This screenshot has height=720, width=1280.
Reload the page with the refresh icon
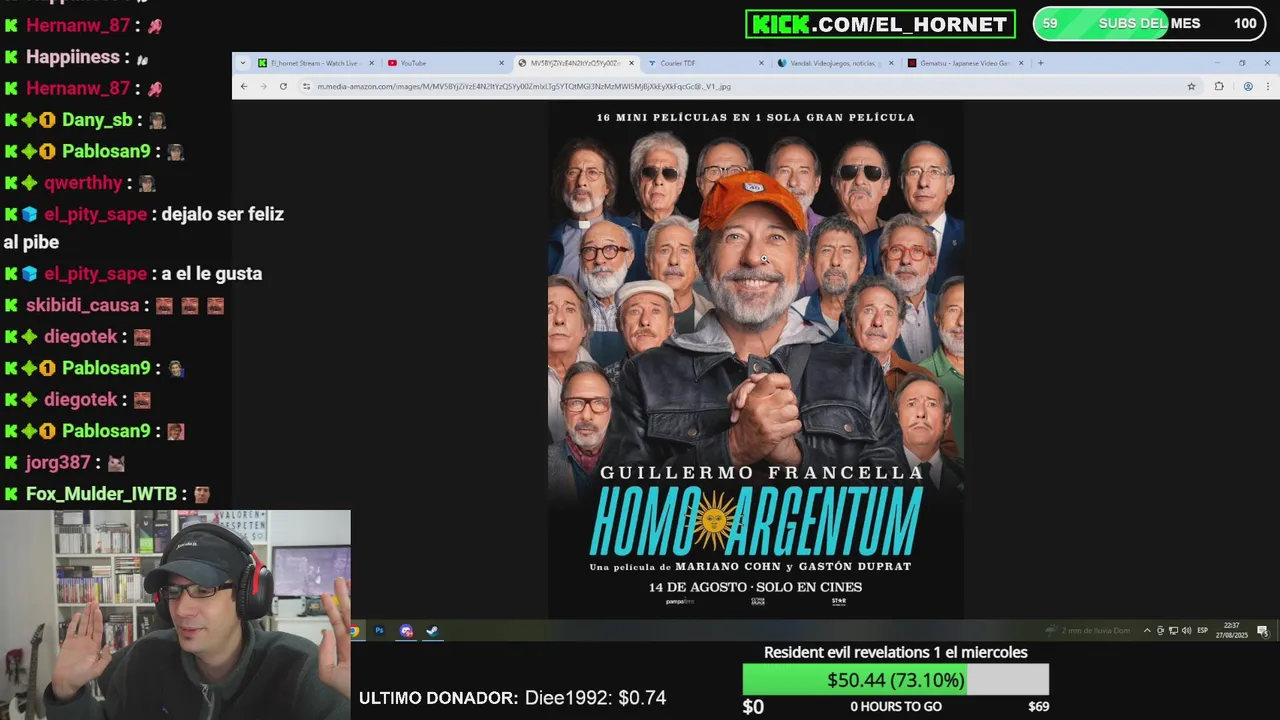pos(283,86)
